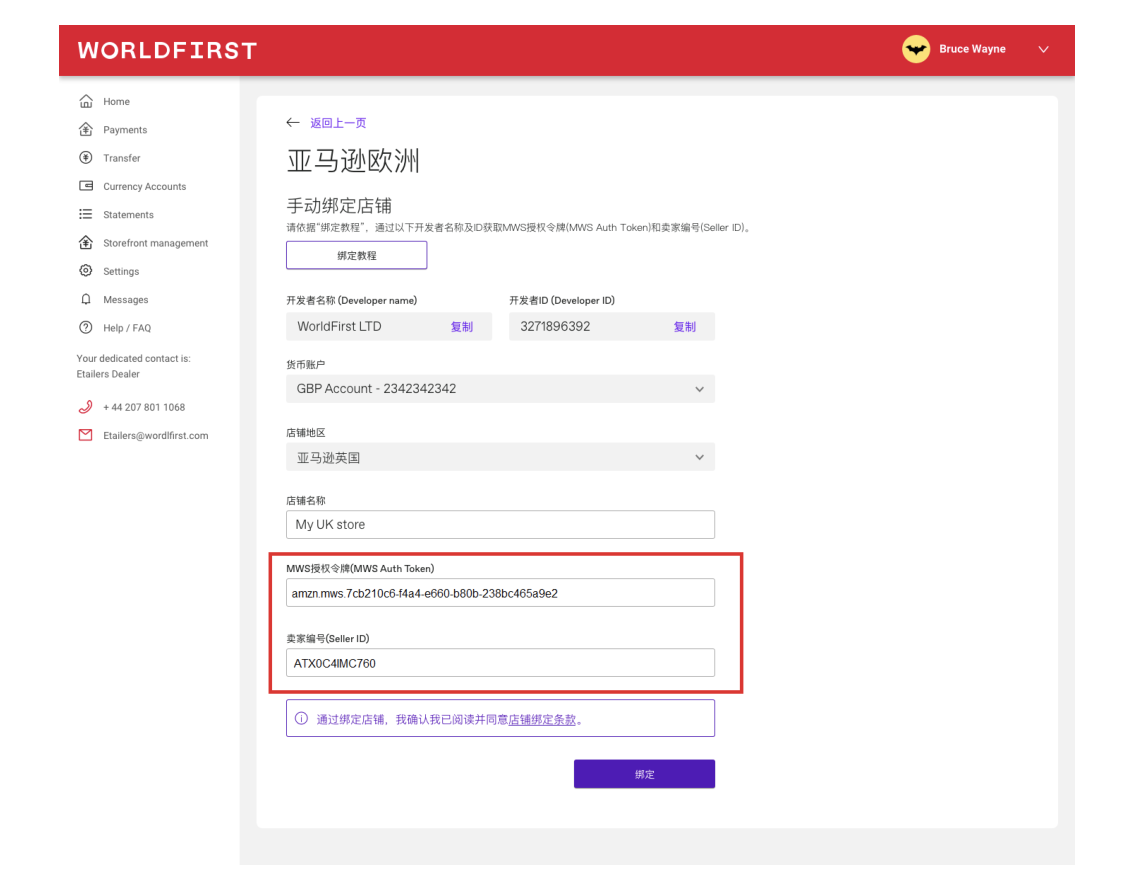Click the WORLDFIRST logo
The width and height of the screenshot is (1147, 893).
click(168, 50)
